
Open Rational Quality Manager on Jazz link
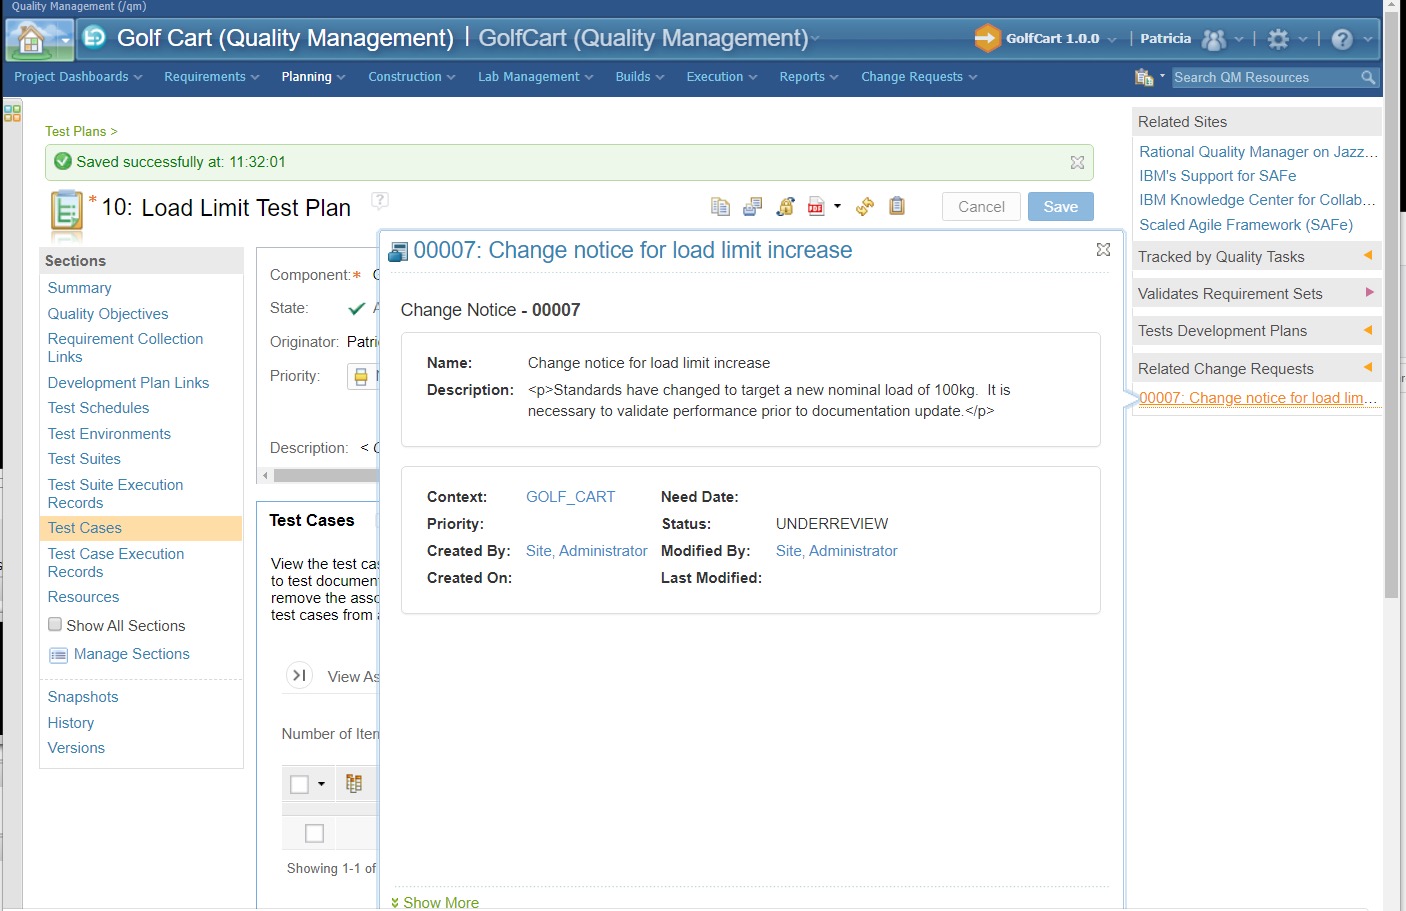tap(1258, 152)
